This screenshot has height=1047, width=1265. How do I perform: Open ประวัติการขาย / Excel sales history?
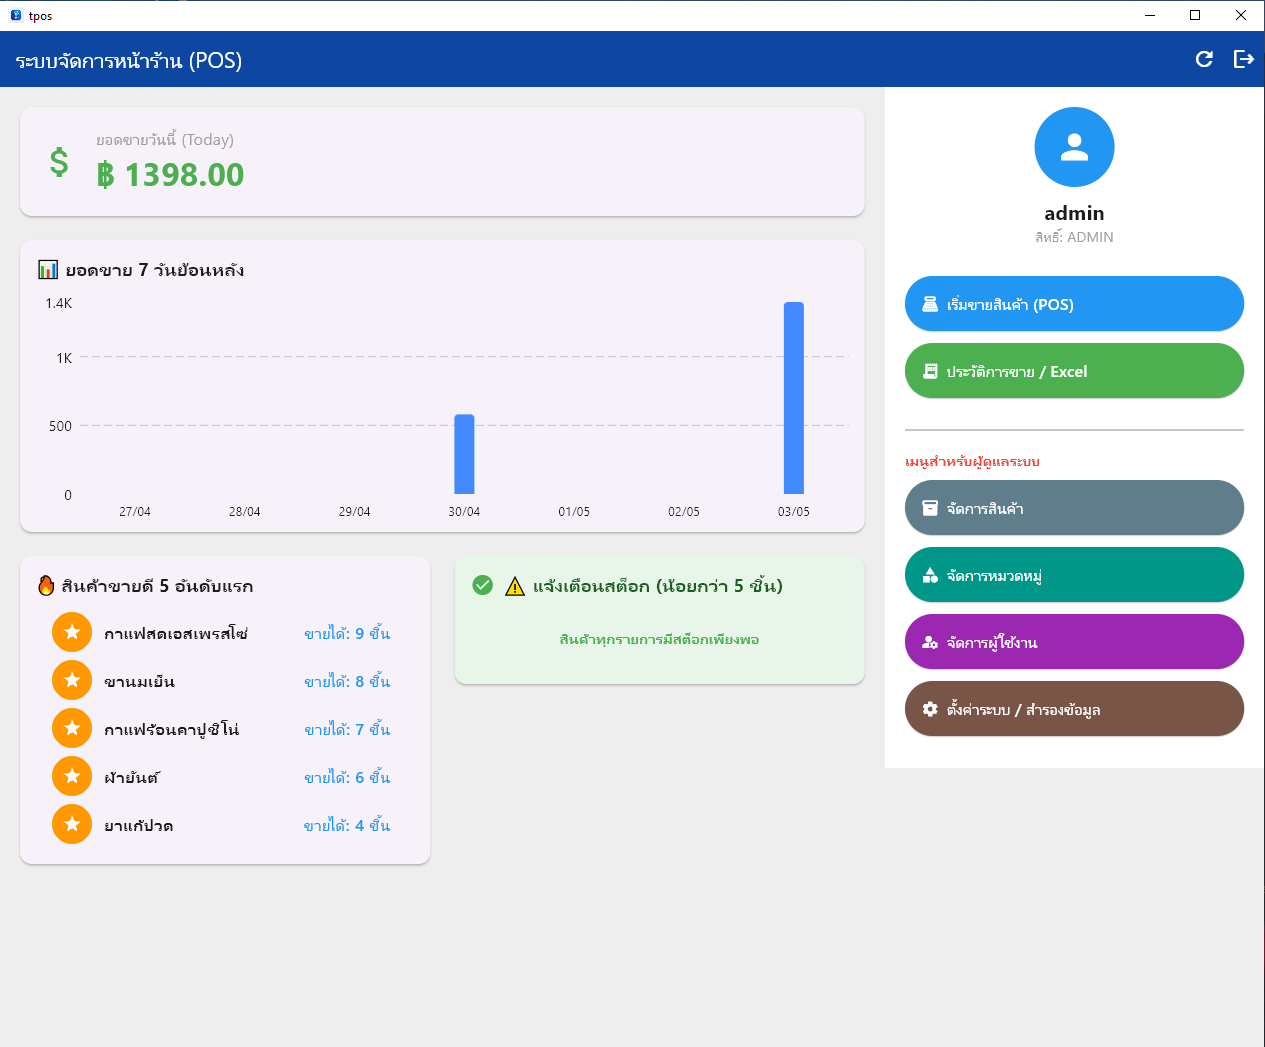click(1074, 371)
